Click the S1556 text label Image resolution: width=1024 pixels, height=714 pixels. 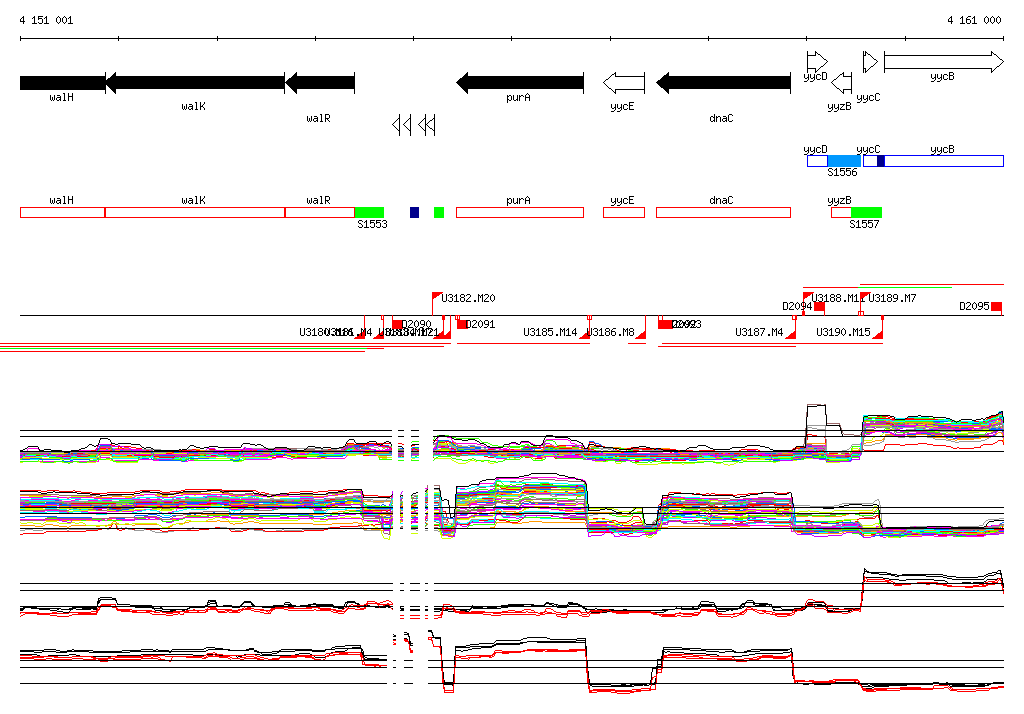842,172
